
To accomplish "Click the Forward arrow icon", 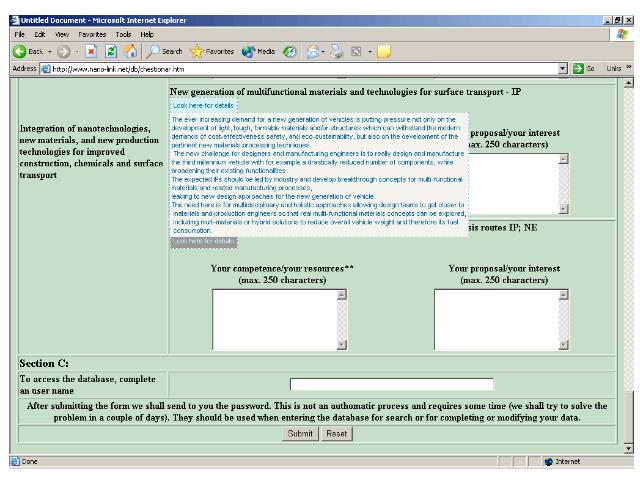I will point(63,51).
